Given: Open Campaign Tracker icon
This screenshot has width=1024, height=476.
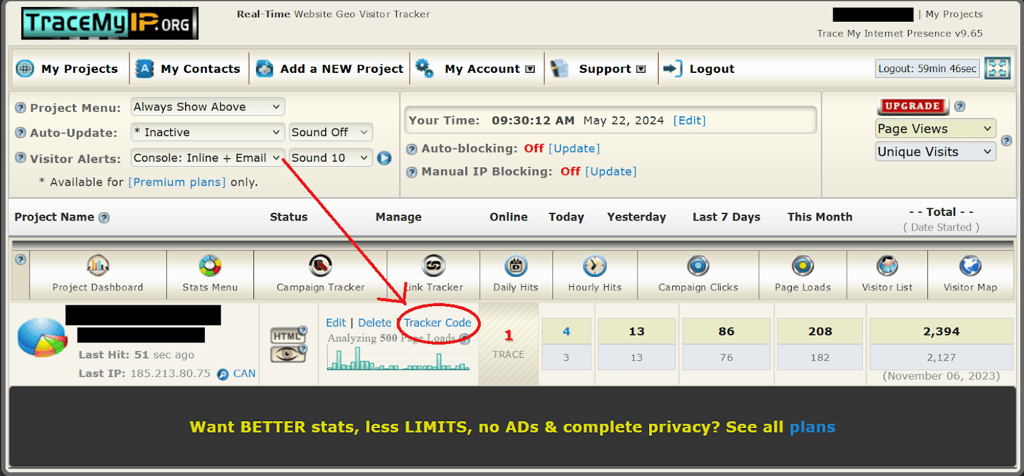Looking at the screenshot, I should (320, 266).
